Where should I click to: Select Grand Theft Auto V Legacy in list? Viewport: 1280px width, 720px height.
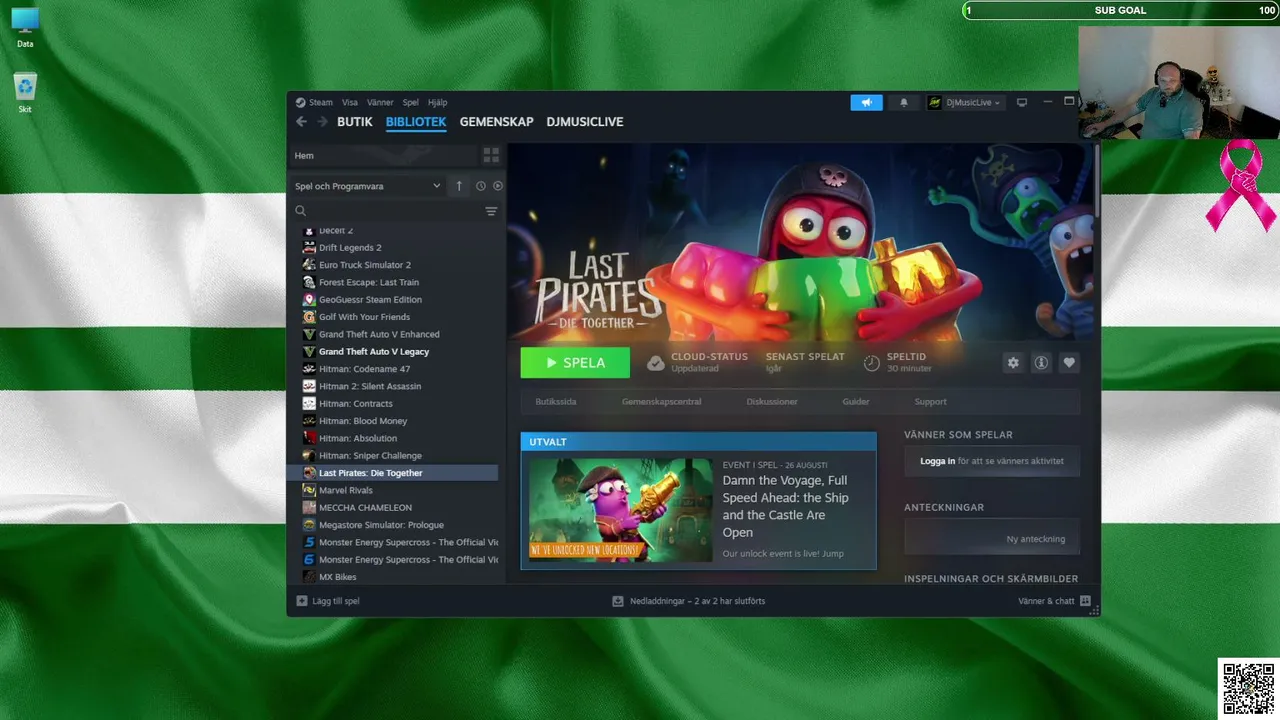tap(374, 352)
